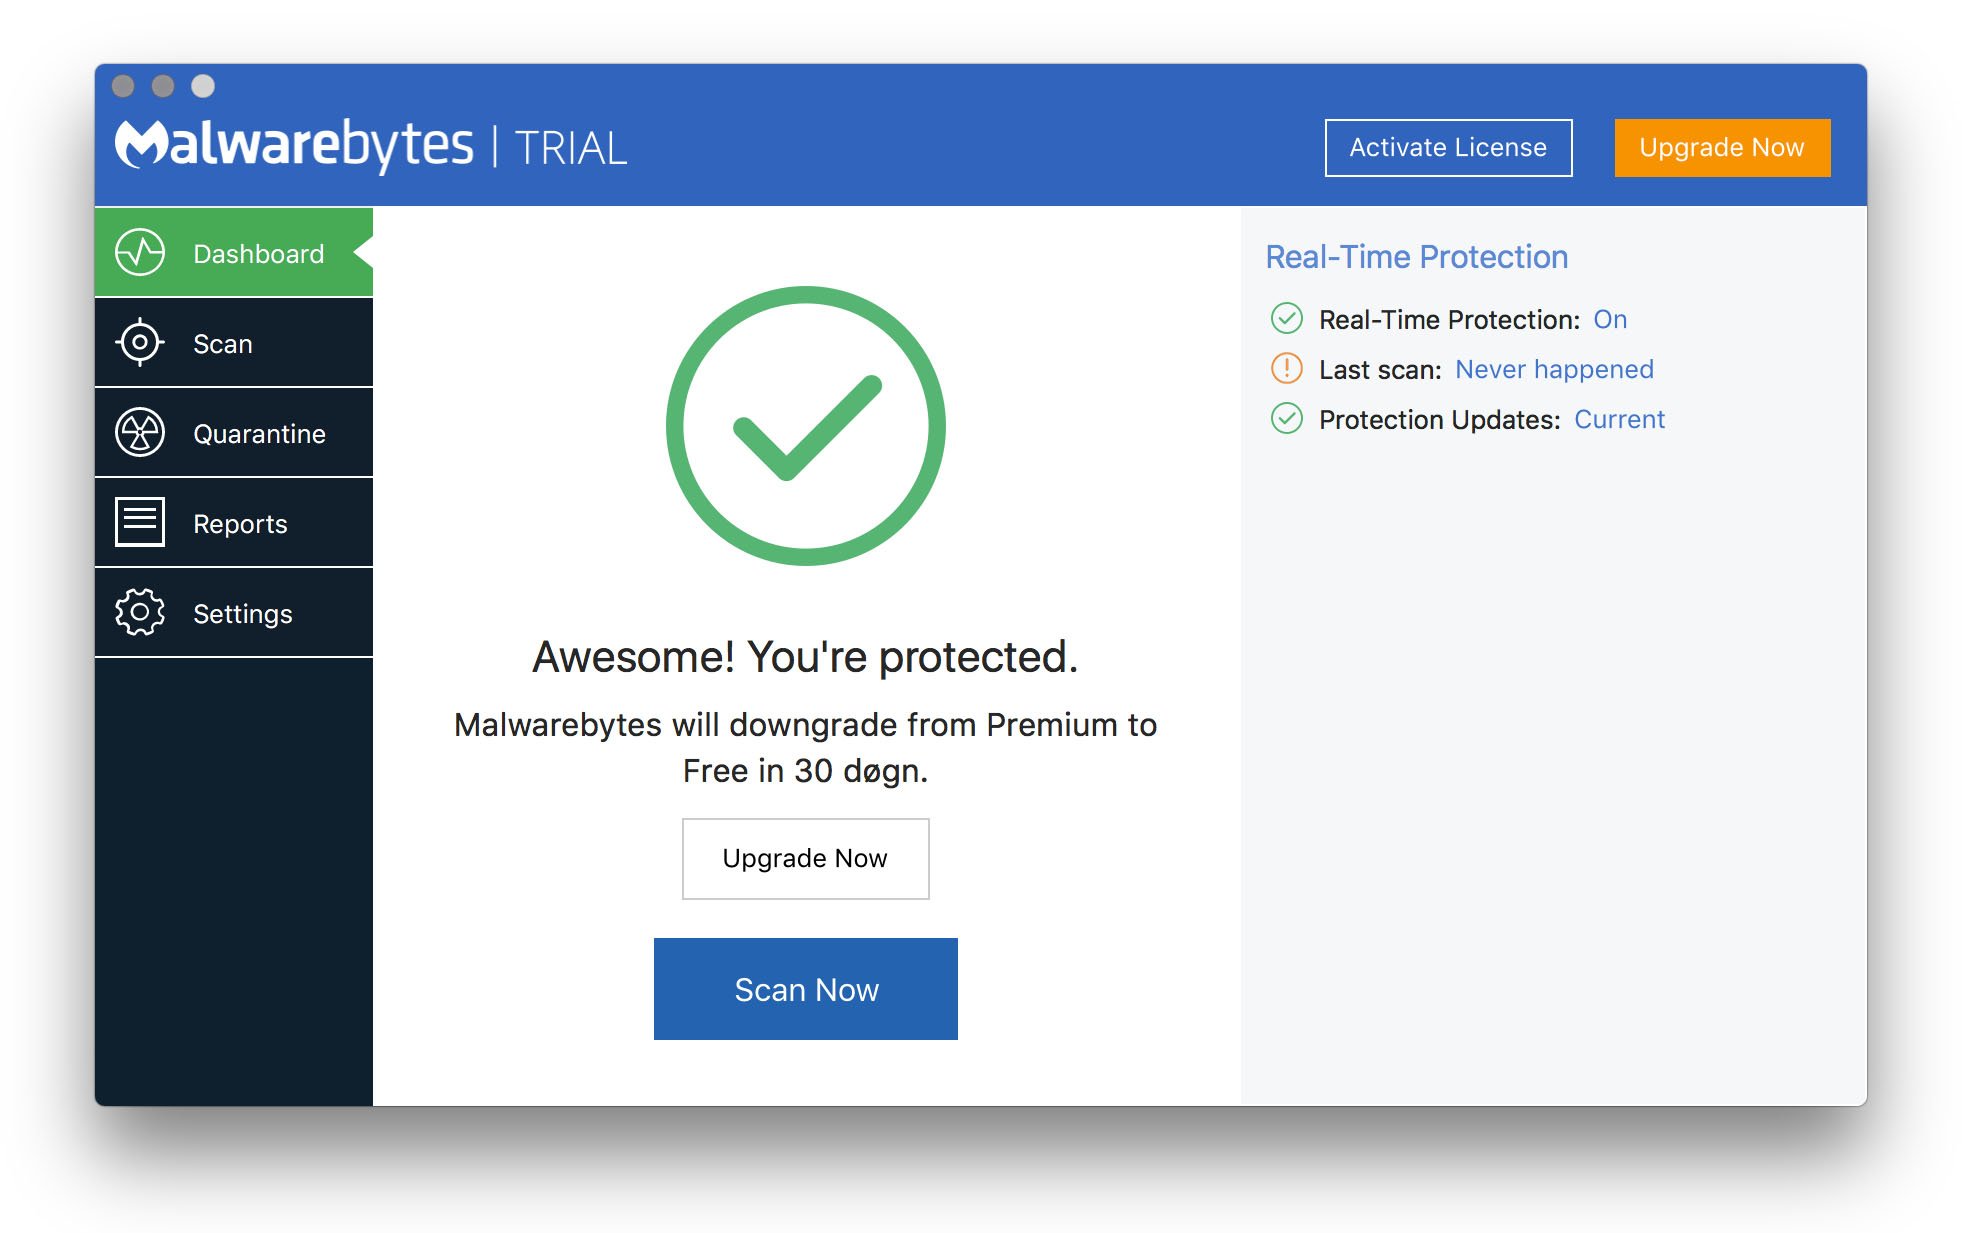Image resolution: width=1962 pixels, height=1233 pixels.
Task: Click the Protection Updates green check icon
Action: pos(1286,419)
